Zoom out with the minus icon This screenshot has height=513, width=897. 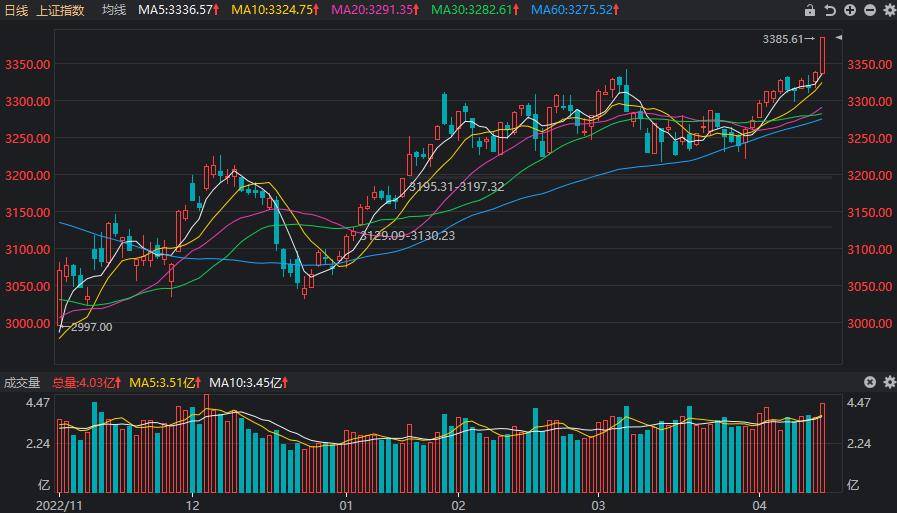click(x=870, y=10)
